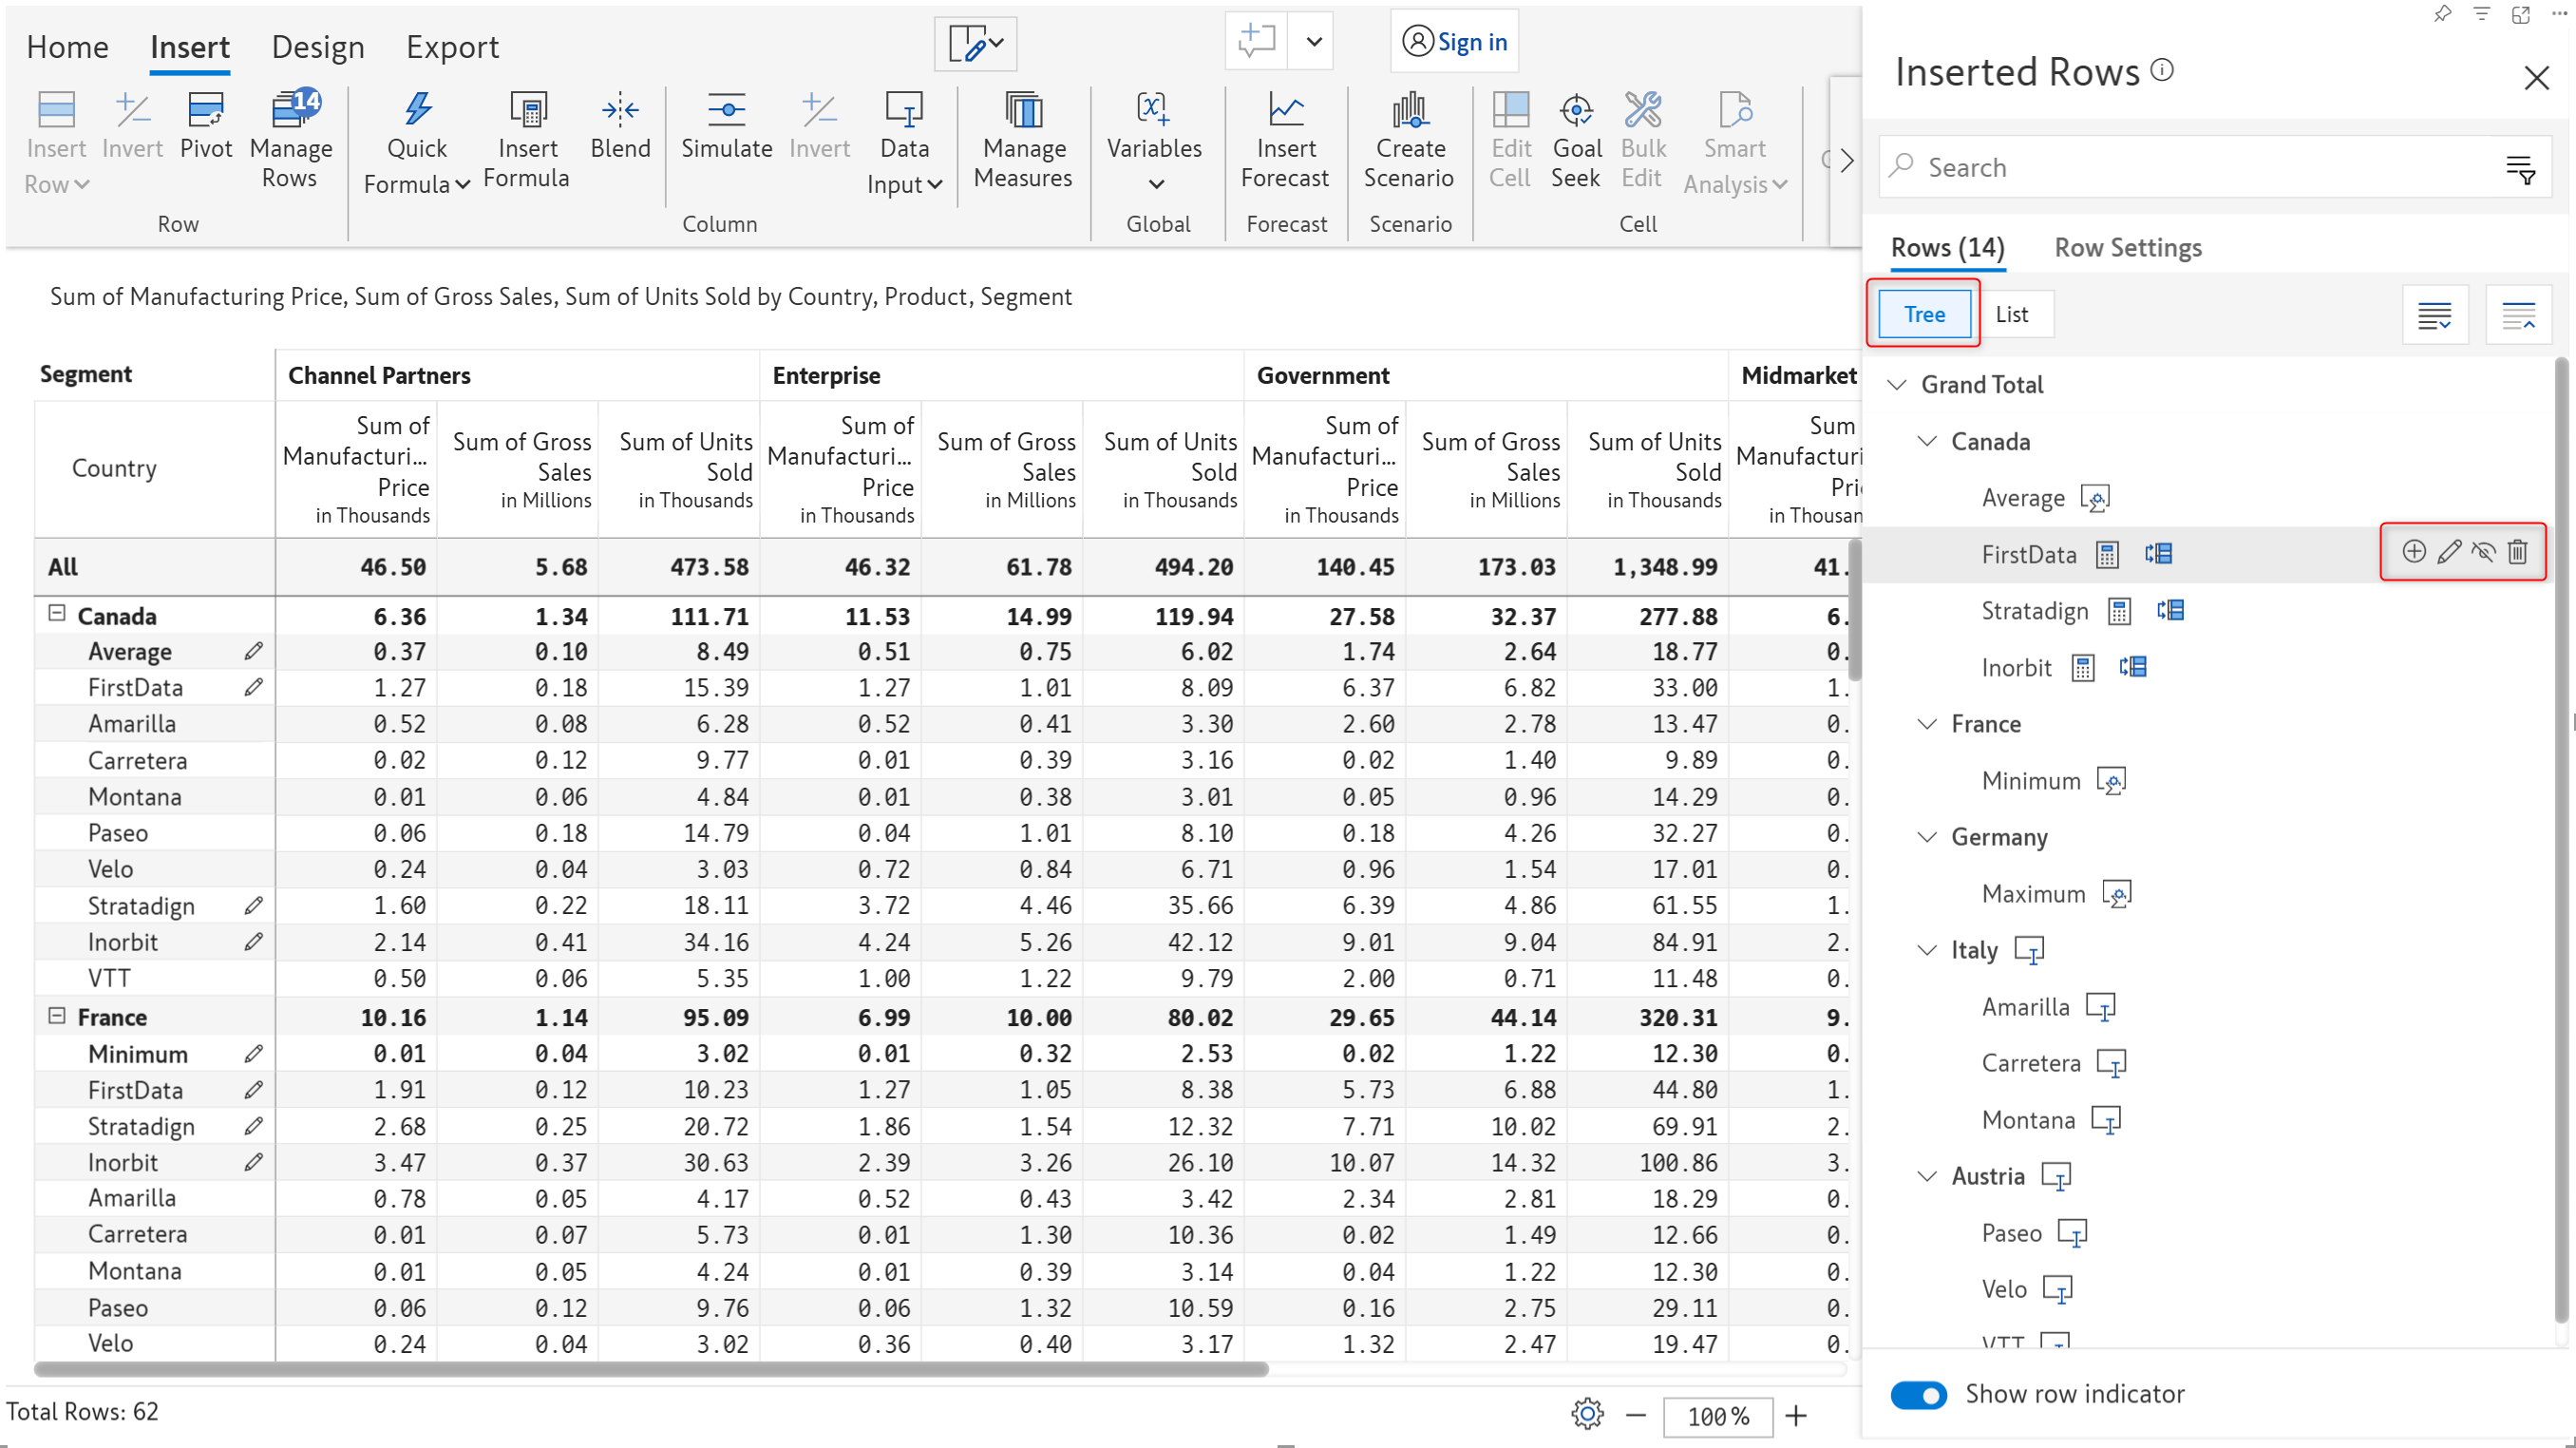Switch to the Design ribbon tab
This screenshot has width=2576, height=1448.
pyautogui.click(x=317, y=47)
